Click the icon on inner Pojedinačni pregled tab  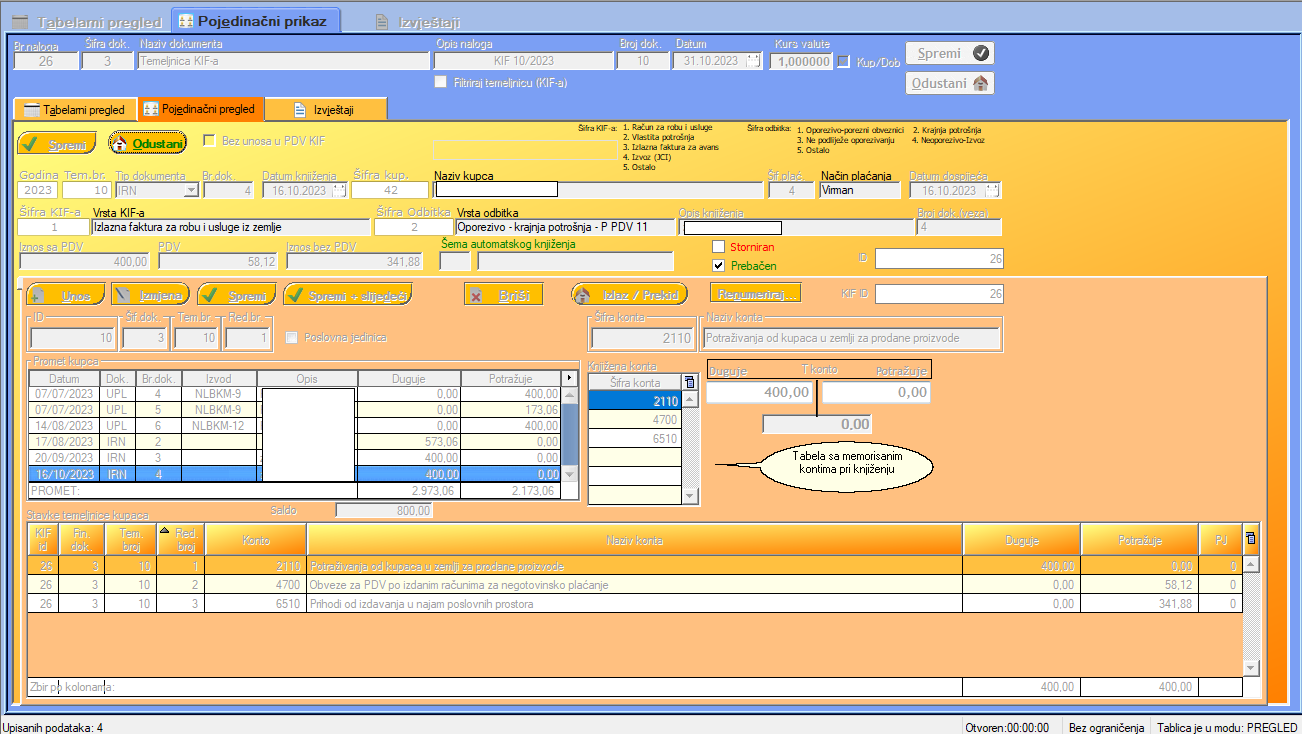pyautogui.click(x=151, y=109)
